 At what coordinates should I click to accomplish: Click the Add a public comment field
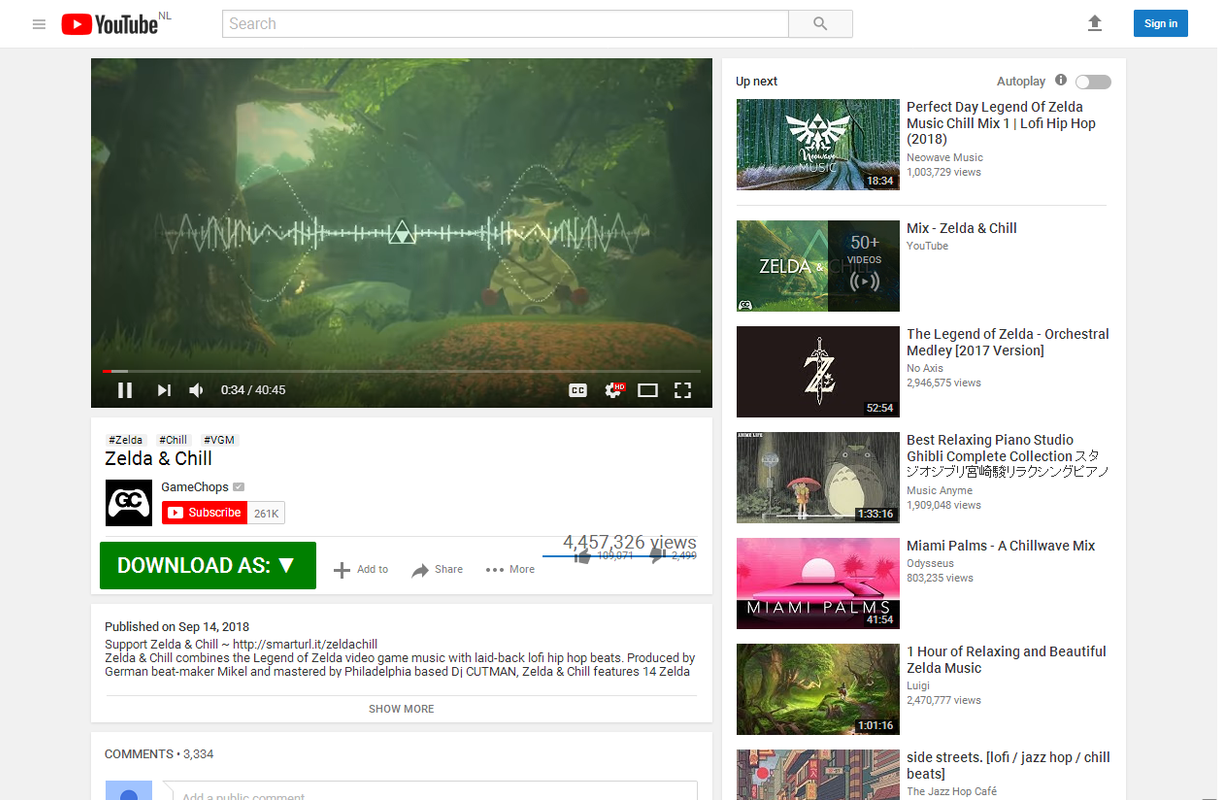[430, 793]
